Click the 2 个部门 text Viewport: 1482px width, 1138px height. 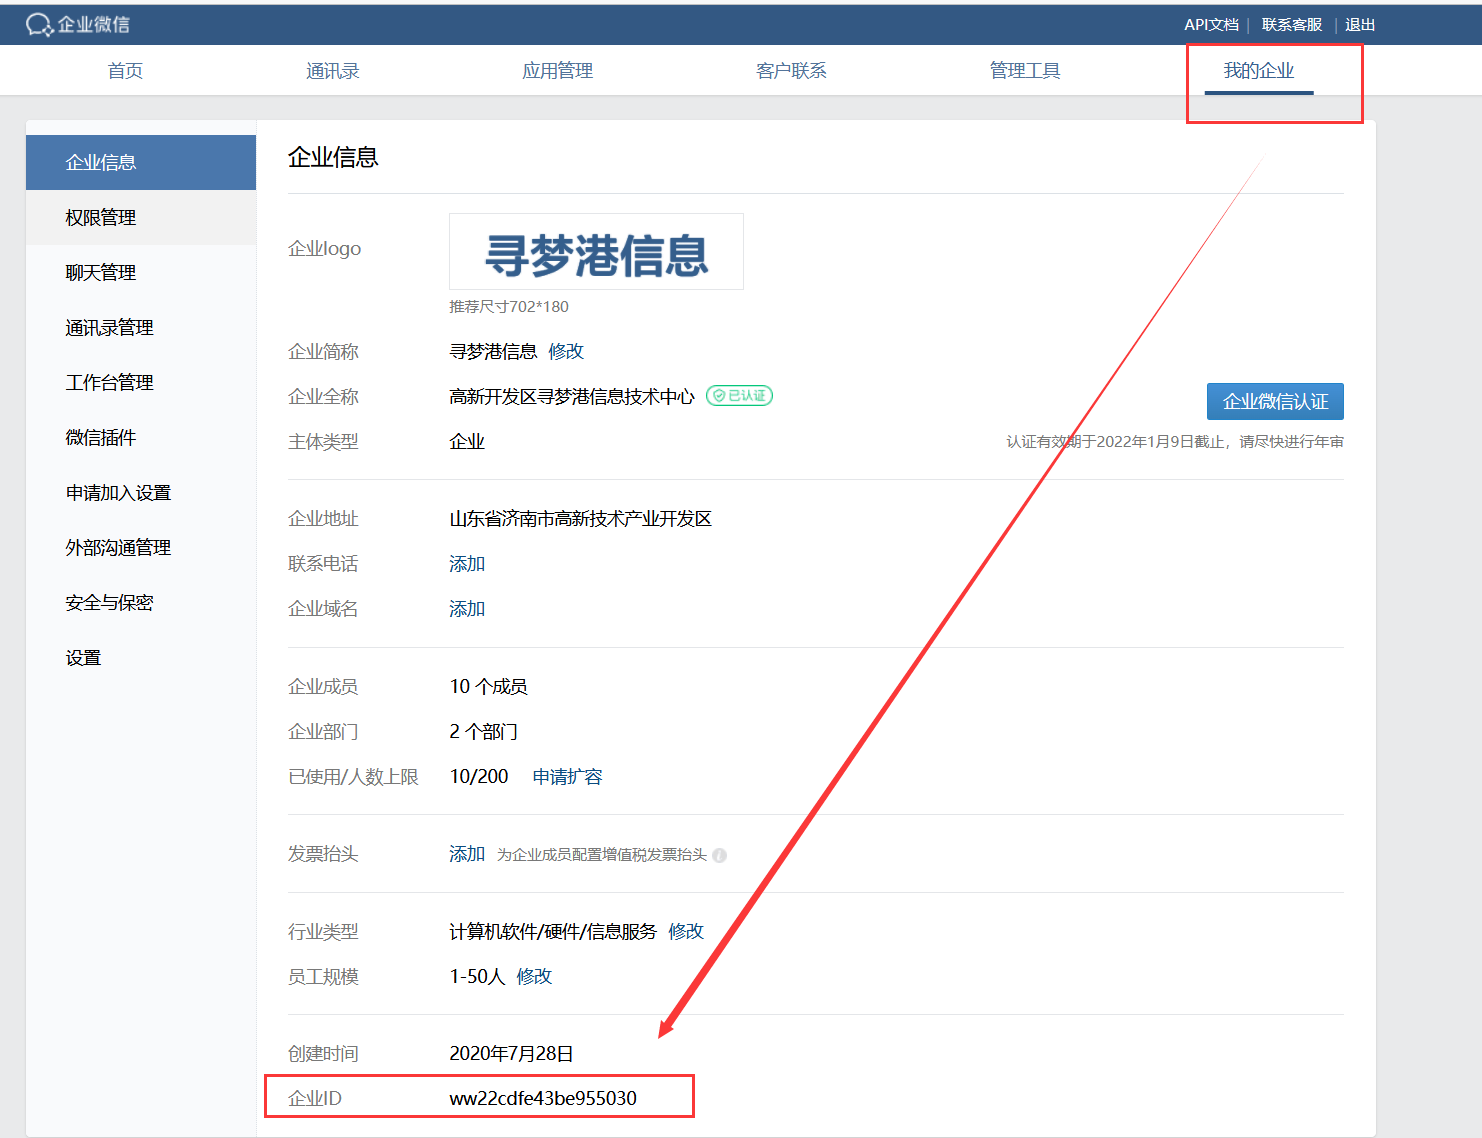pos(483,731)
